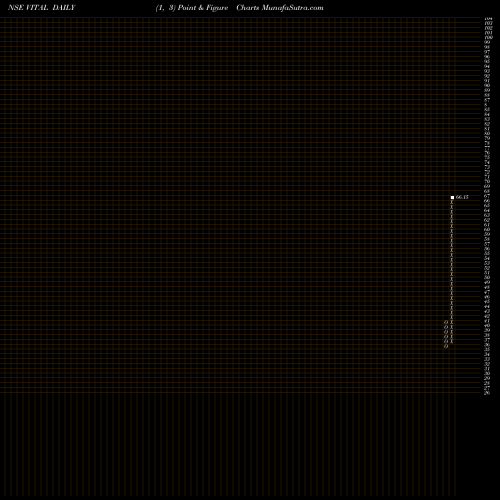500x500 pixels.
Task: Click the top O of the falling column
Action: click(446, 322)
